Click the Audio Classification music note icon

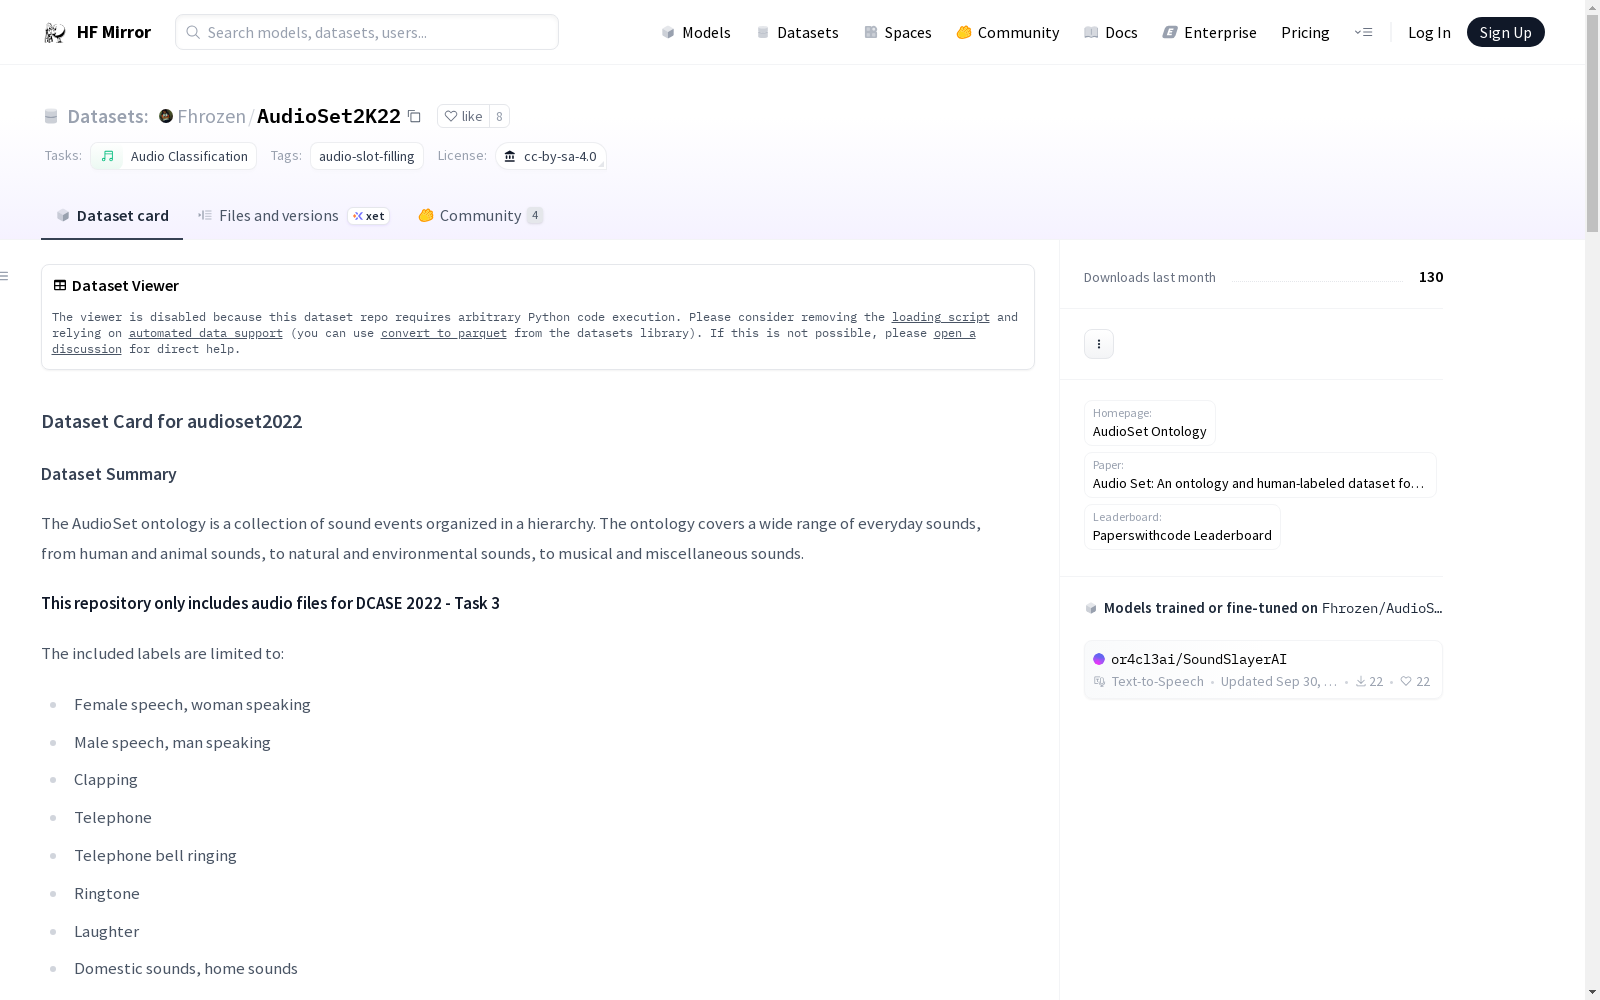click(x=107, y=156)
